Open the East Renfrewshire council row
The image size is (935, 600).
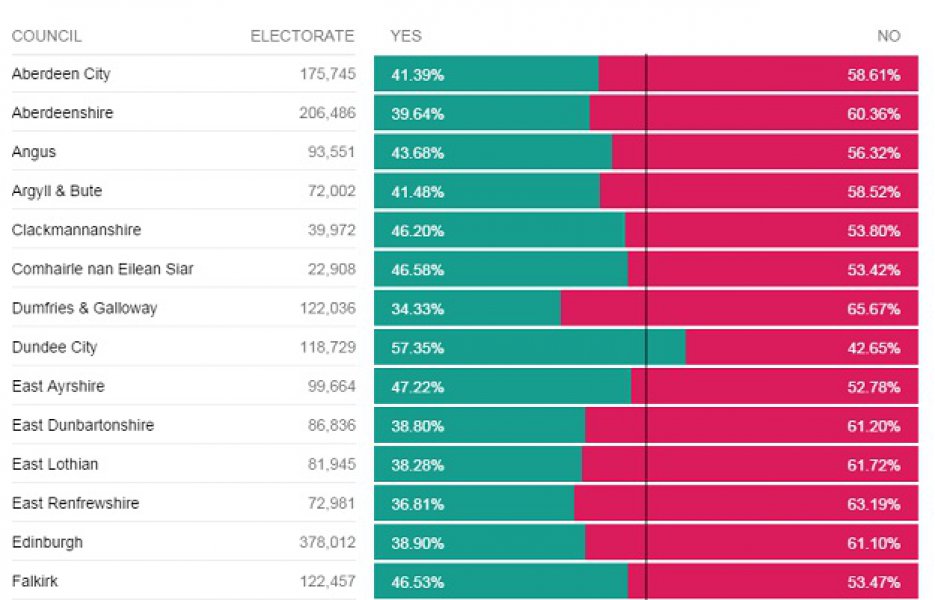tap(75, 504)
